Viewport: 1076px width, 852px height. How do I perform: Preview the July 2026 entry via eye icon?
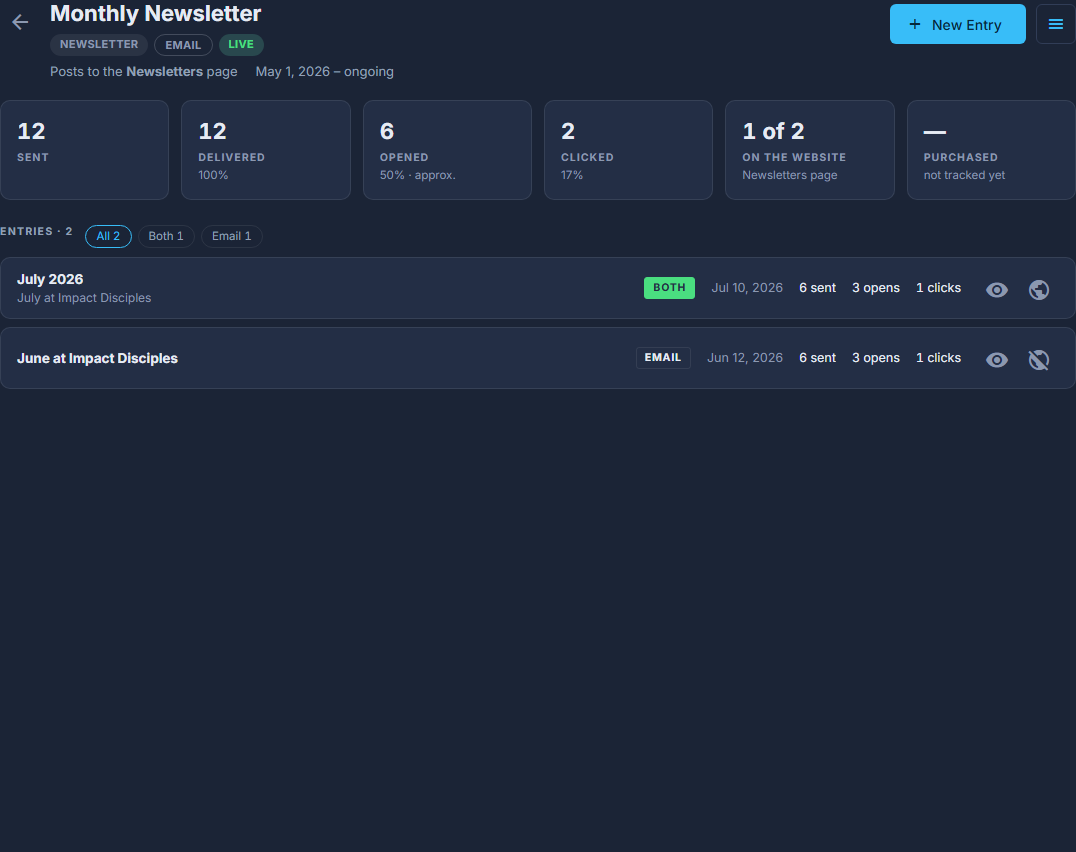click(996, 289)
